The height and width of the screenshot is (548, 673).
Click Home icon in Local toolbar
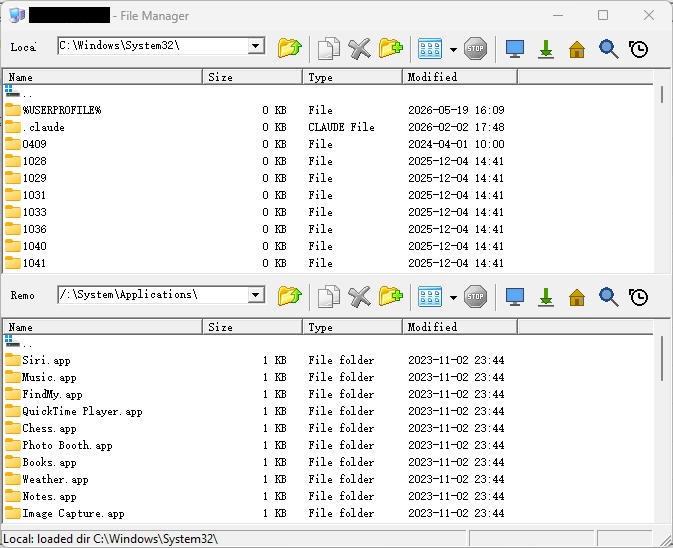tap(577, 49)
